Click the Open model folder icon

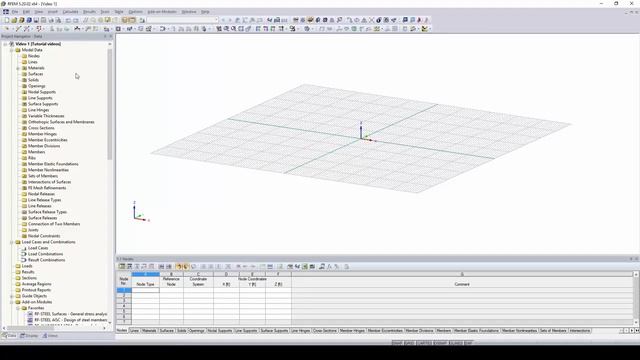(x=14, y=20)
